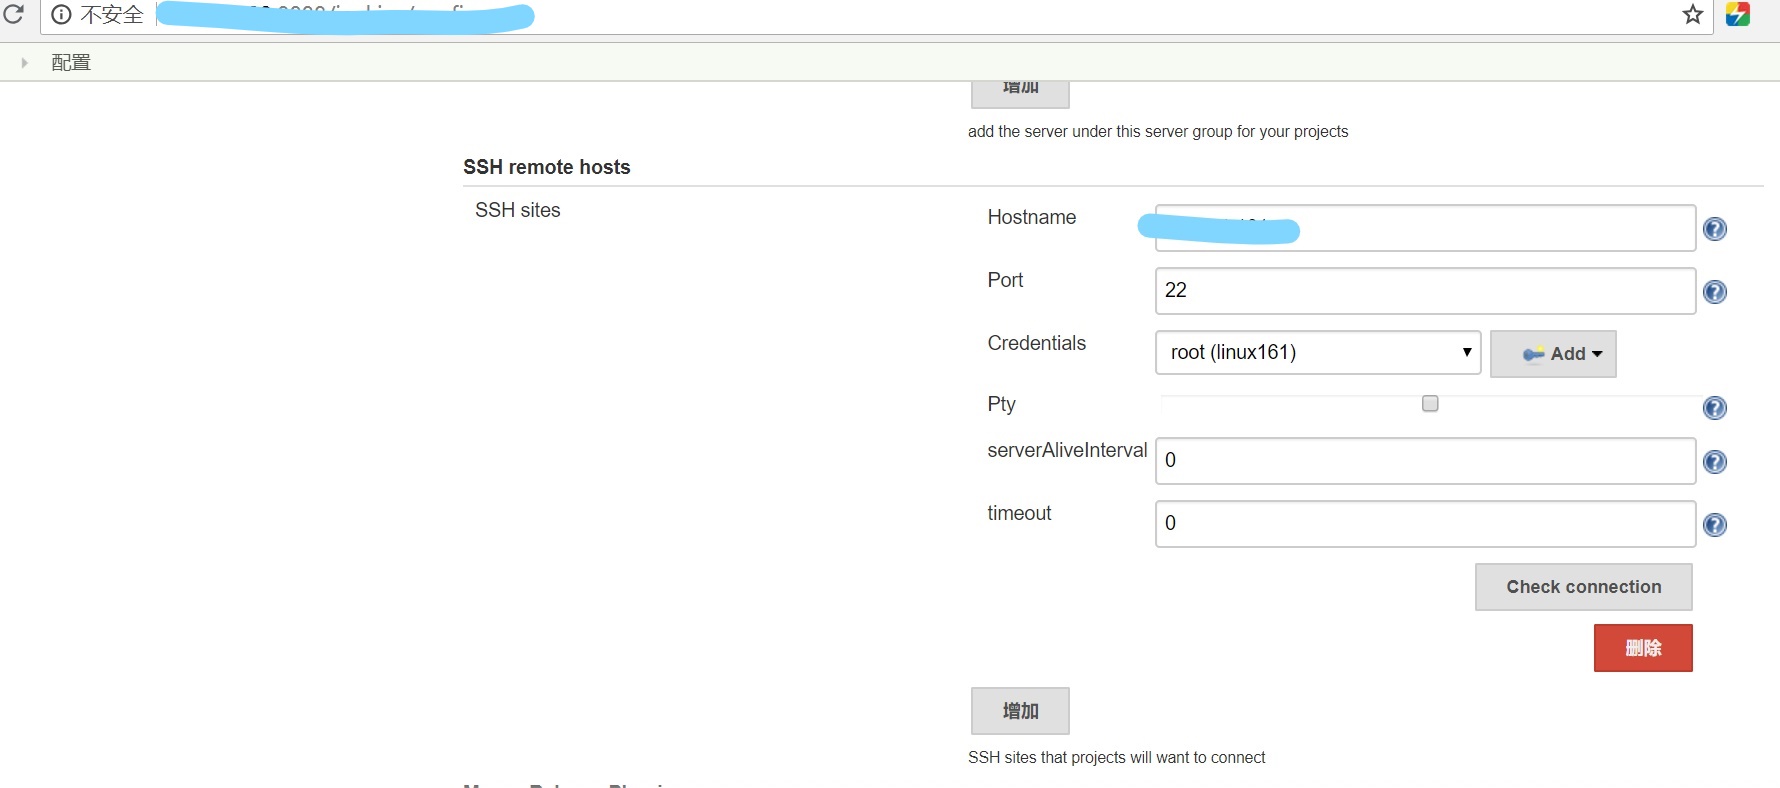Click the SSH remote hosts heading
The image size is (1780, 788).
click(x=547, y=167)
